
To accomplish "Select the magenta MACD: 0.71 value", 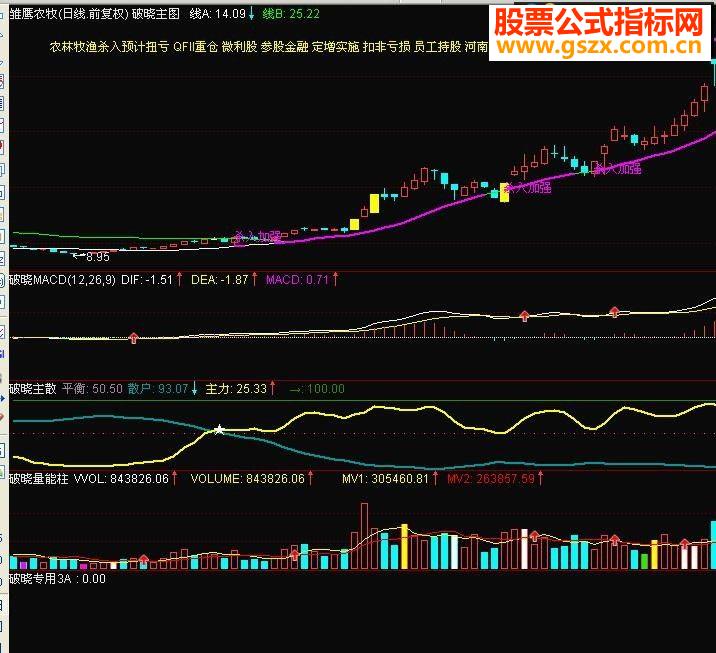I will coord(297,279).
